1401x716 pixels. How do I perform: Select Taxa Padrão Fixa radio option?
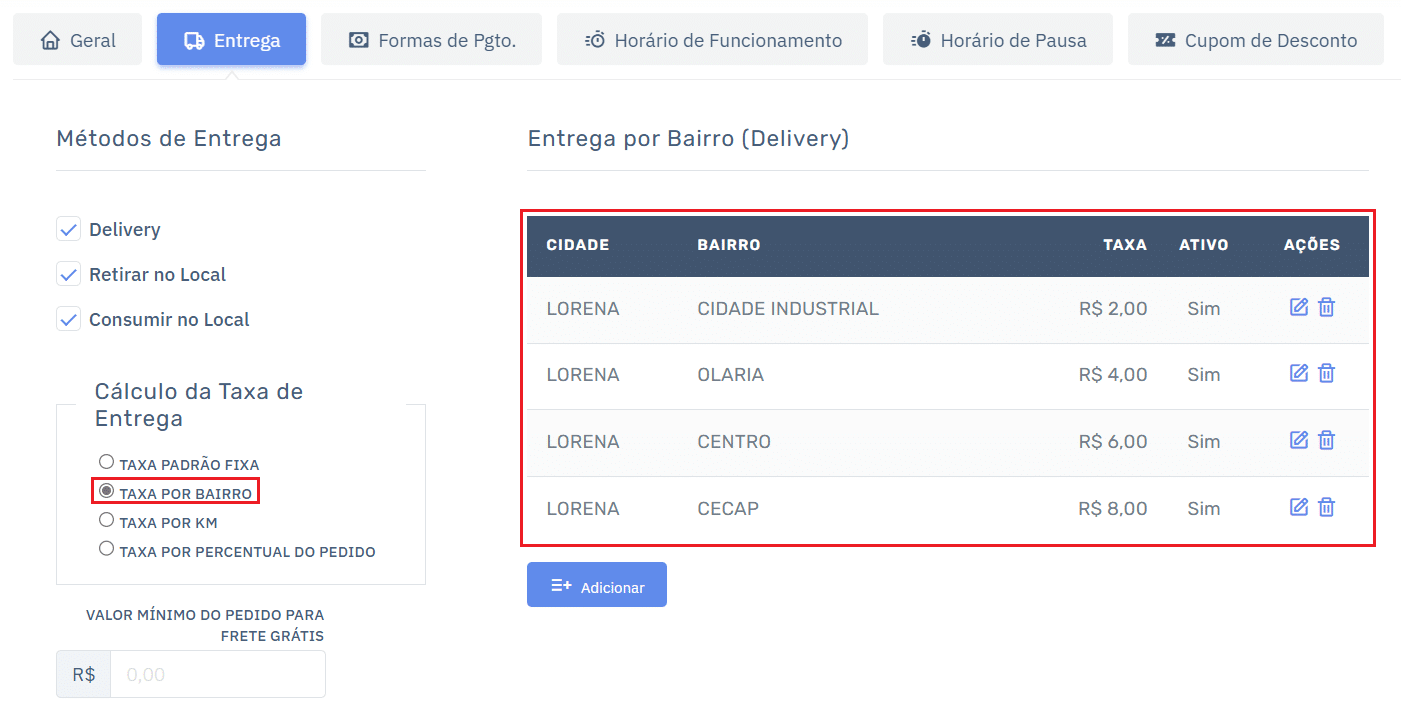point(107,462)
